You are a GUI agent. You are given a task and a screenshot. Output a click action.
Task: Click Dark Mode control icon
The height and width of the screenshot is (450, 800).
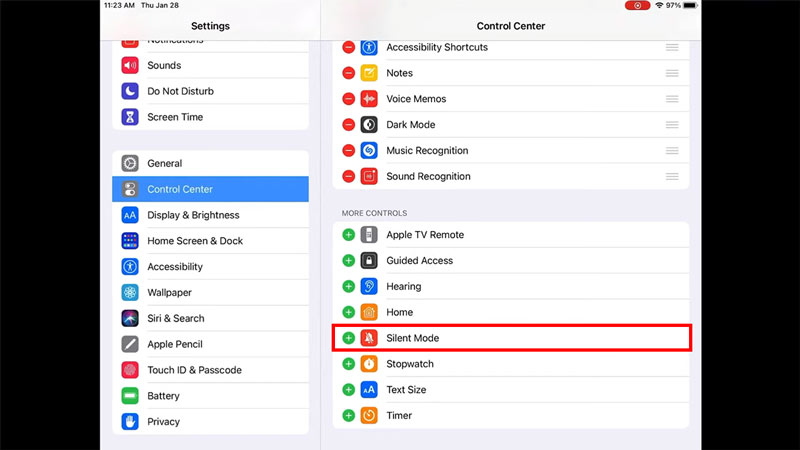(x=369, y=124)
